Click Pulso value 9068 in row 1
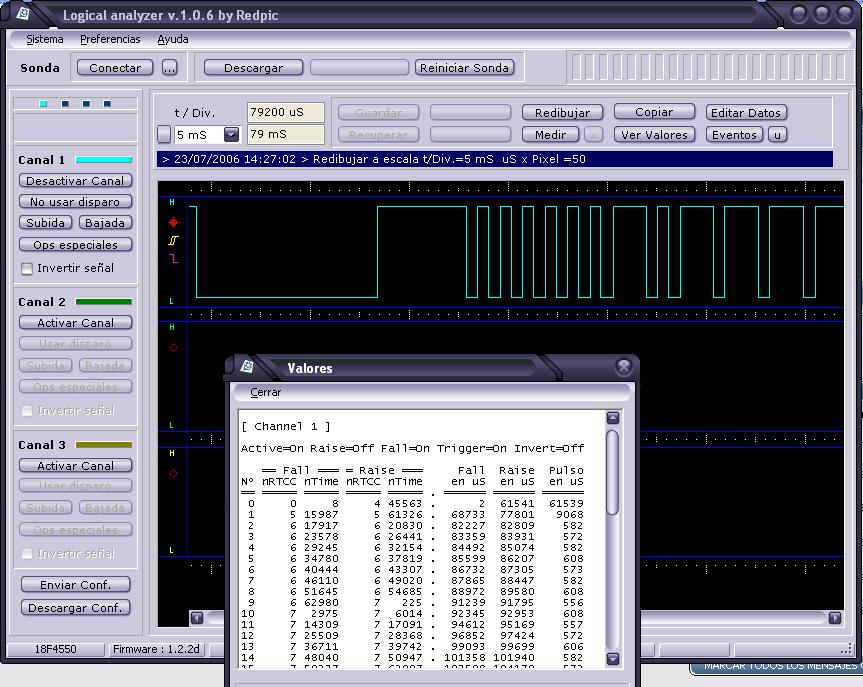The image size is (863, 687). click(570, 515)
